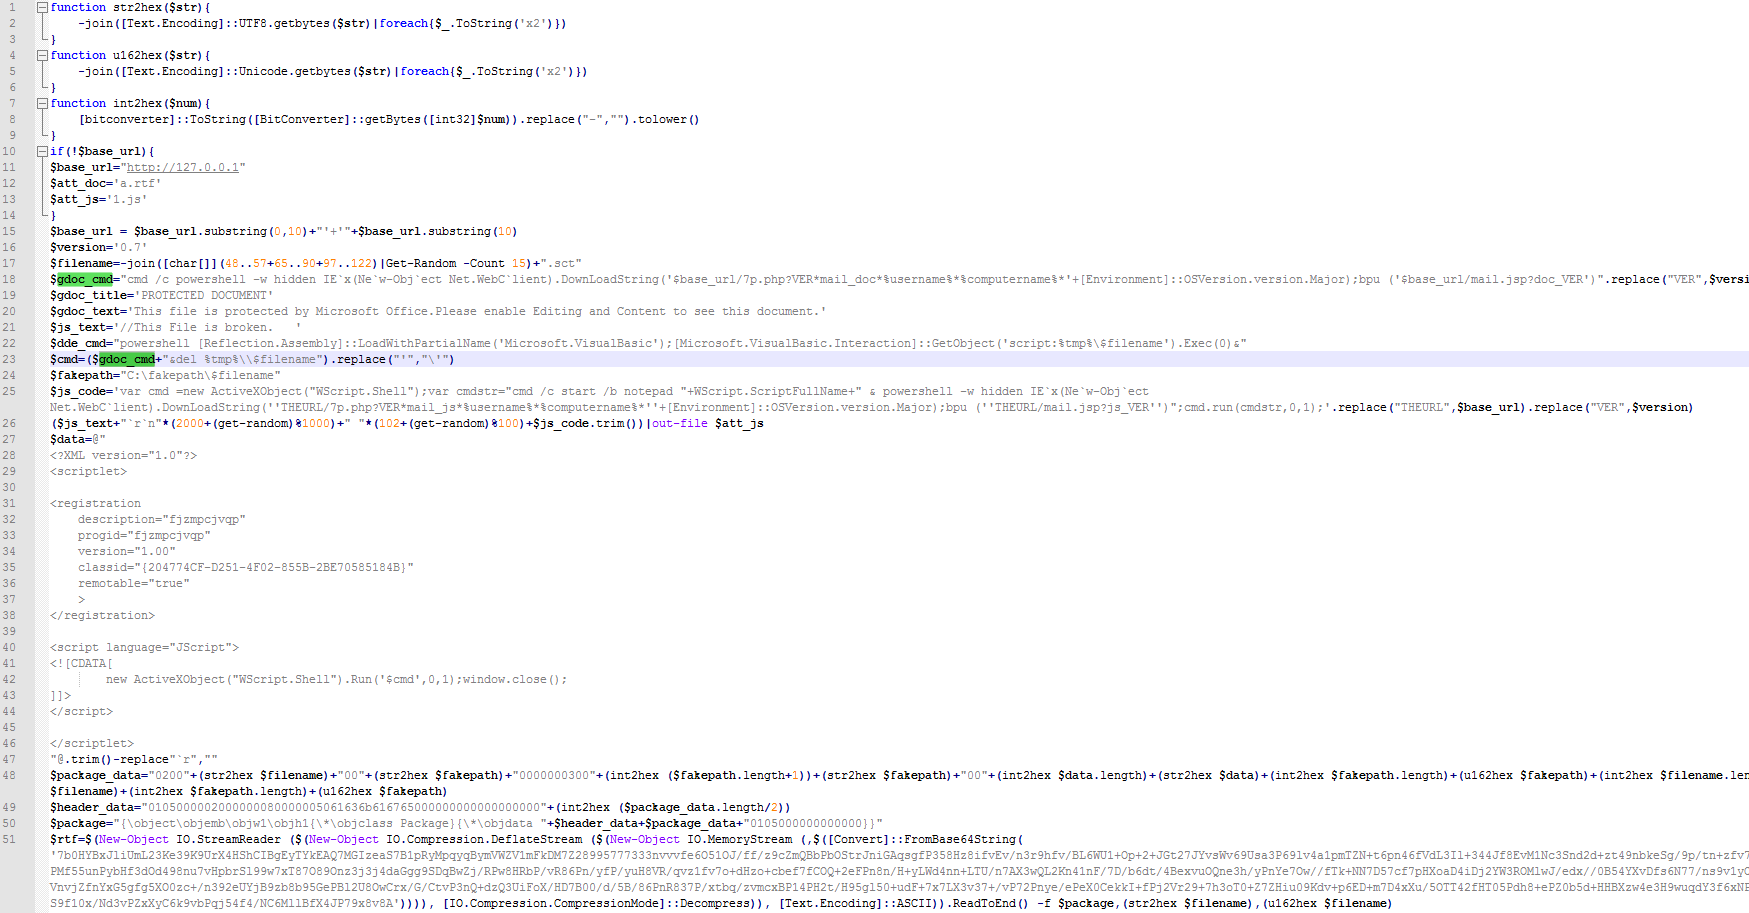Click 'PROTECTED DOCUMENT' string in $gdoc_title
1749x913 pixels.
click(x=203, y=295)
